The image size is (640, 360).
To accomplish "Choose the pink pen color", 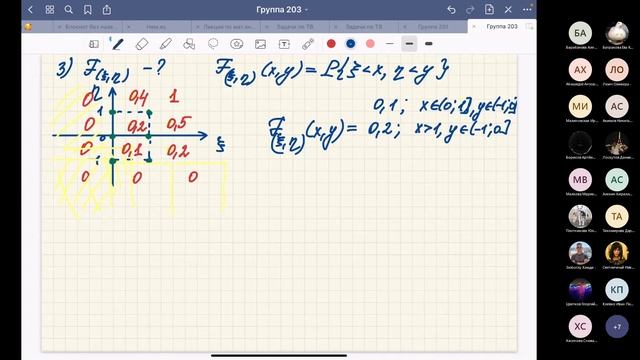I will coord(370,44).
